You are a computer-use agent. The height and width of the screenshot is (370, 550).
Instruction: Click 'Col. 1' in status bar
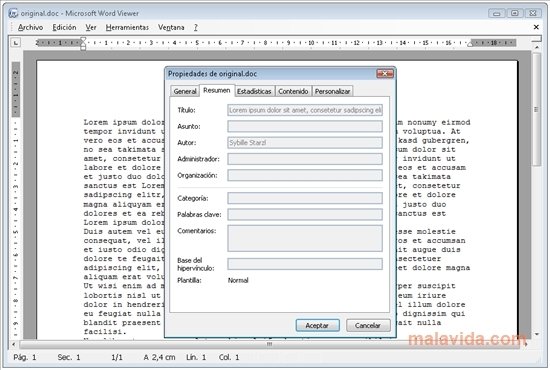point(229,357)
